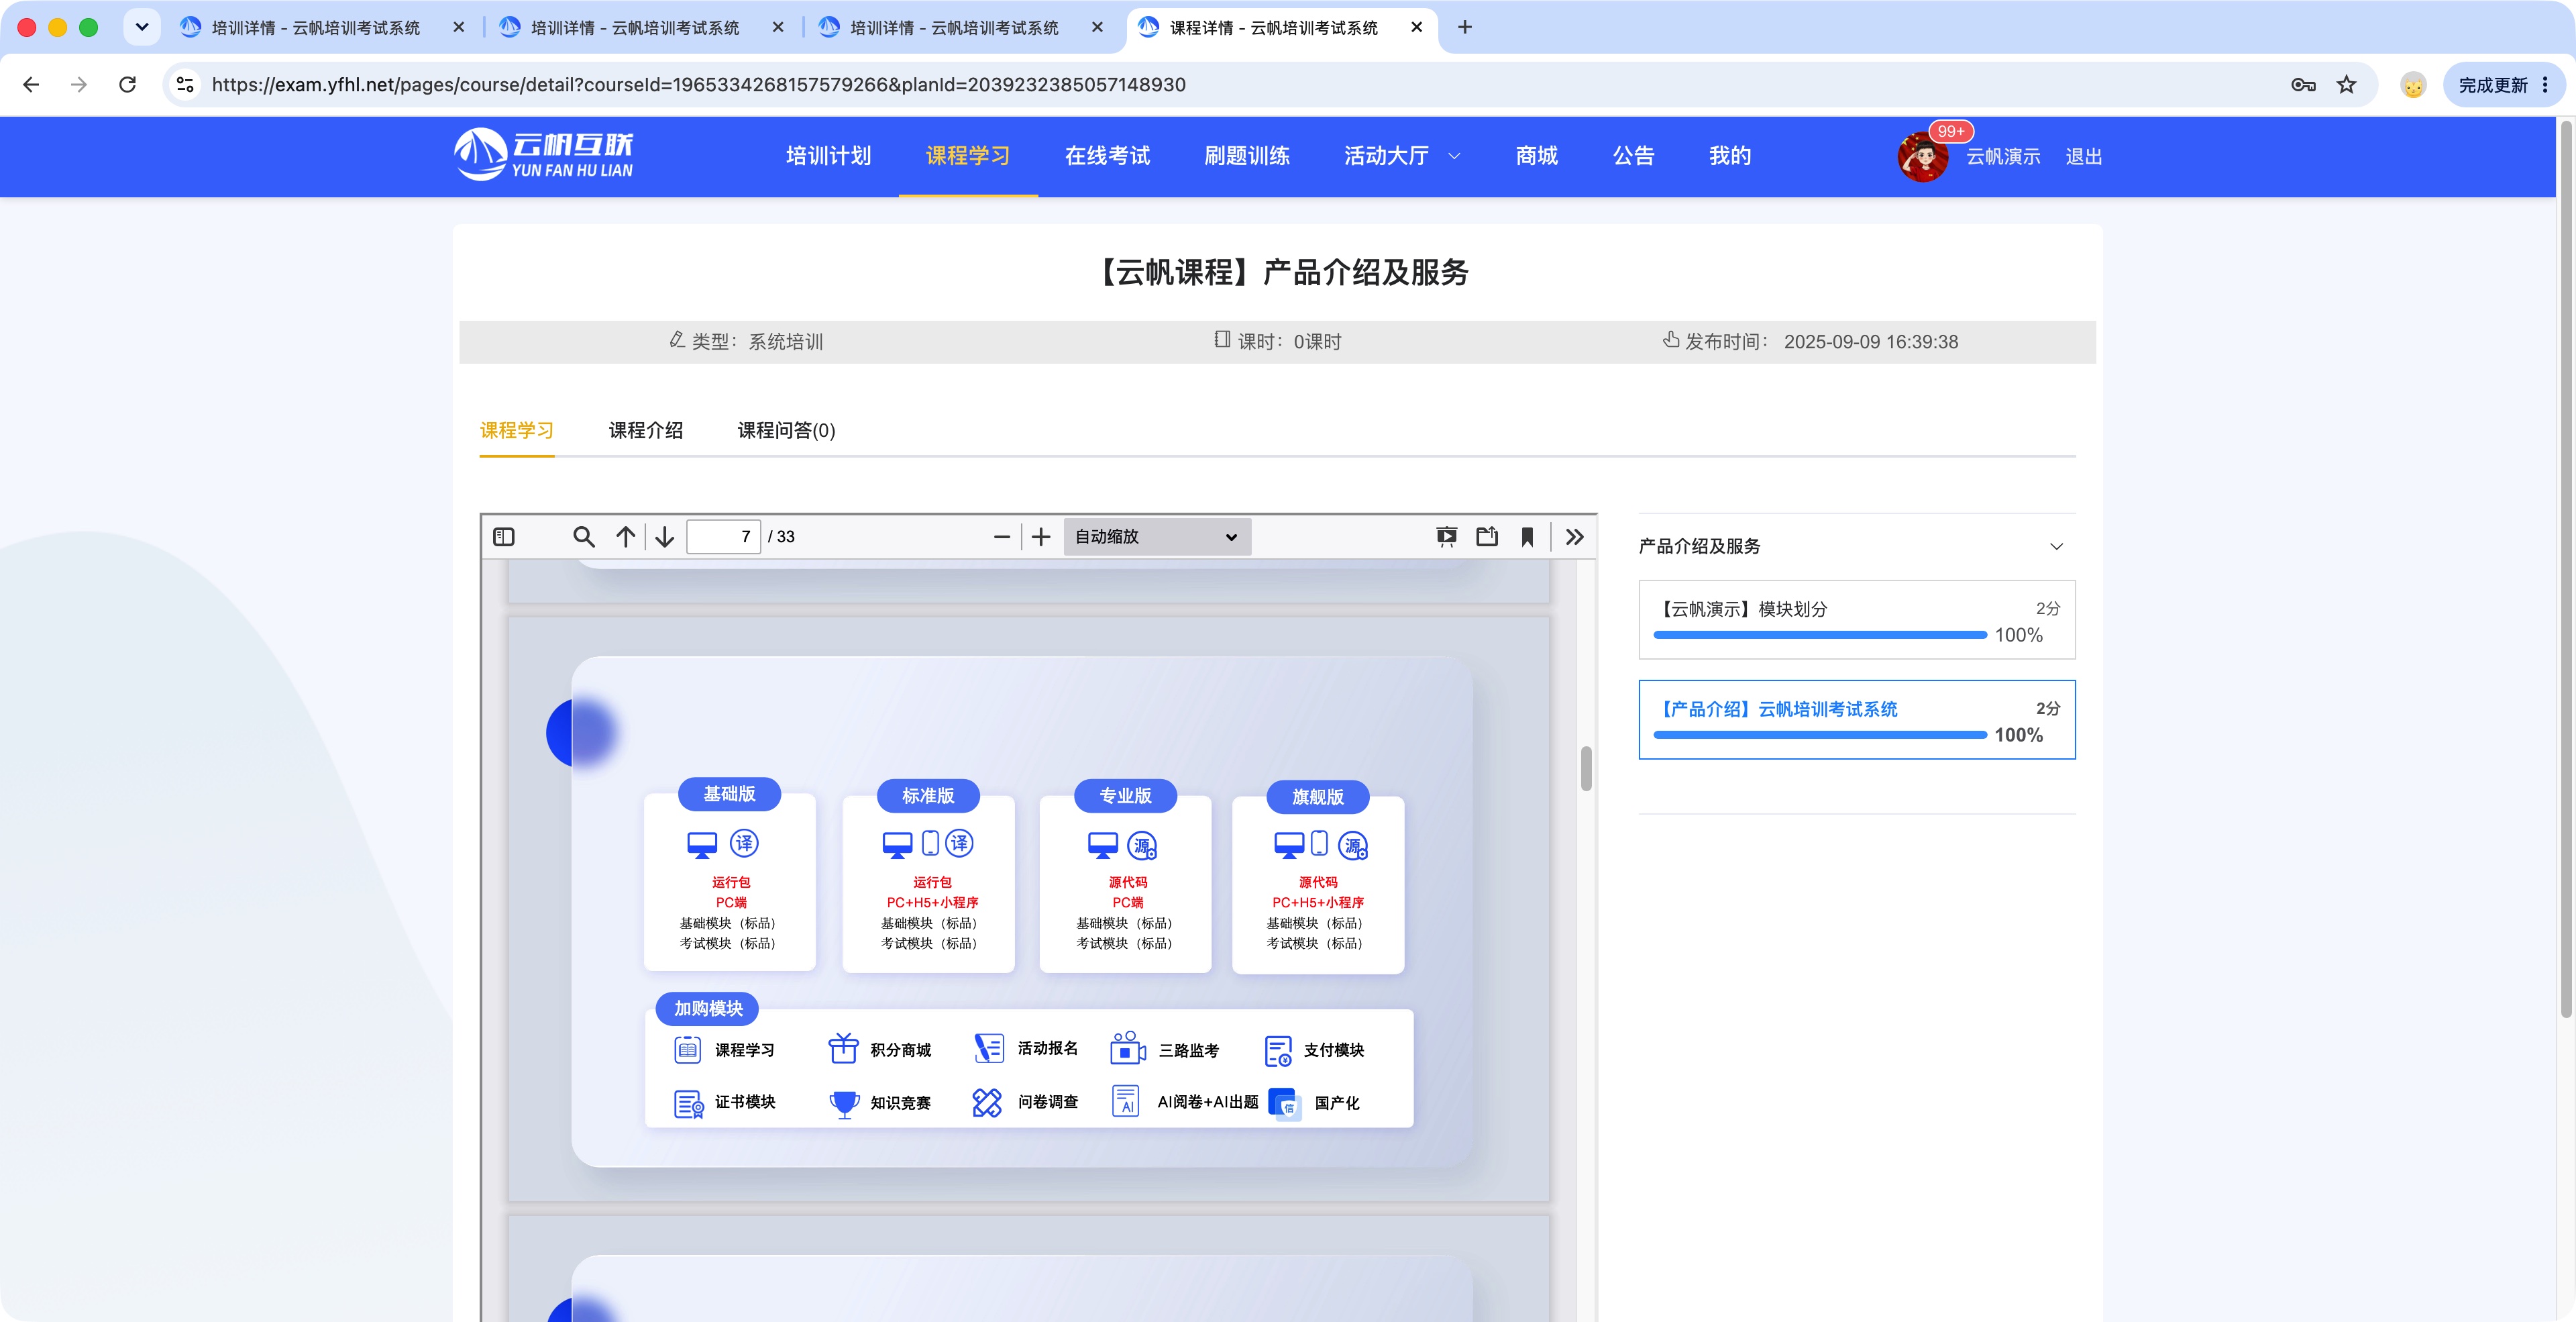2576x1322 pixels.
Task: Close the active 课程详情 browser tab
Action: (1416, 28)
